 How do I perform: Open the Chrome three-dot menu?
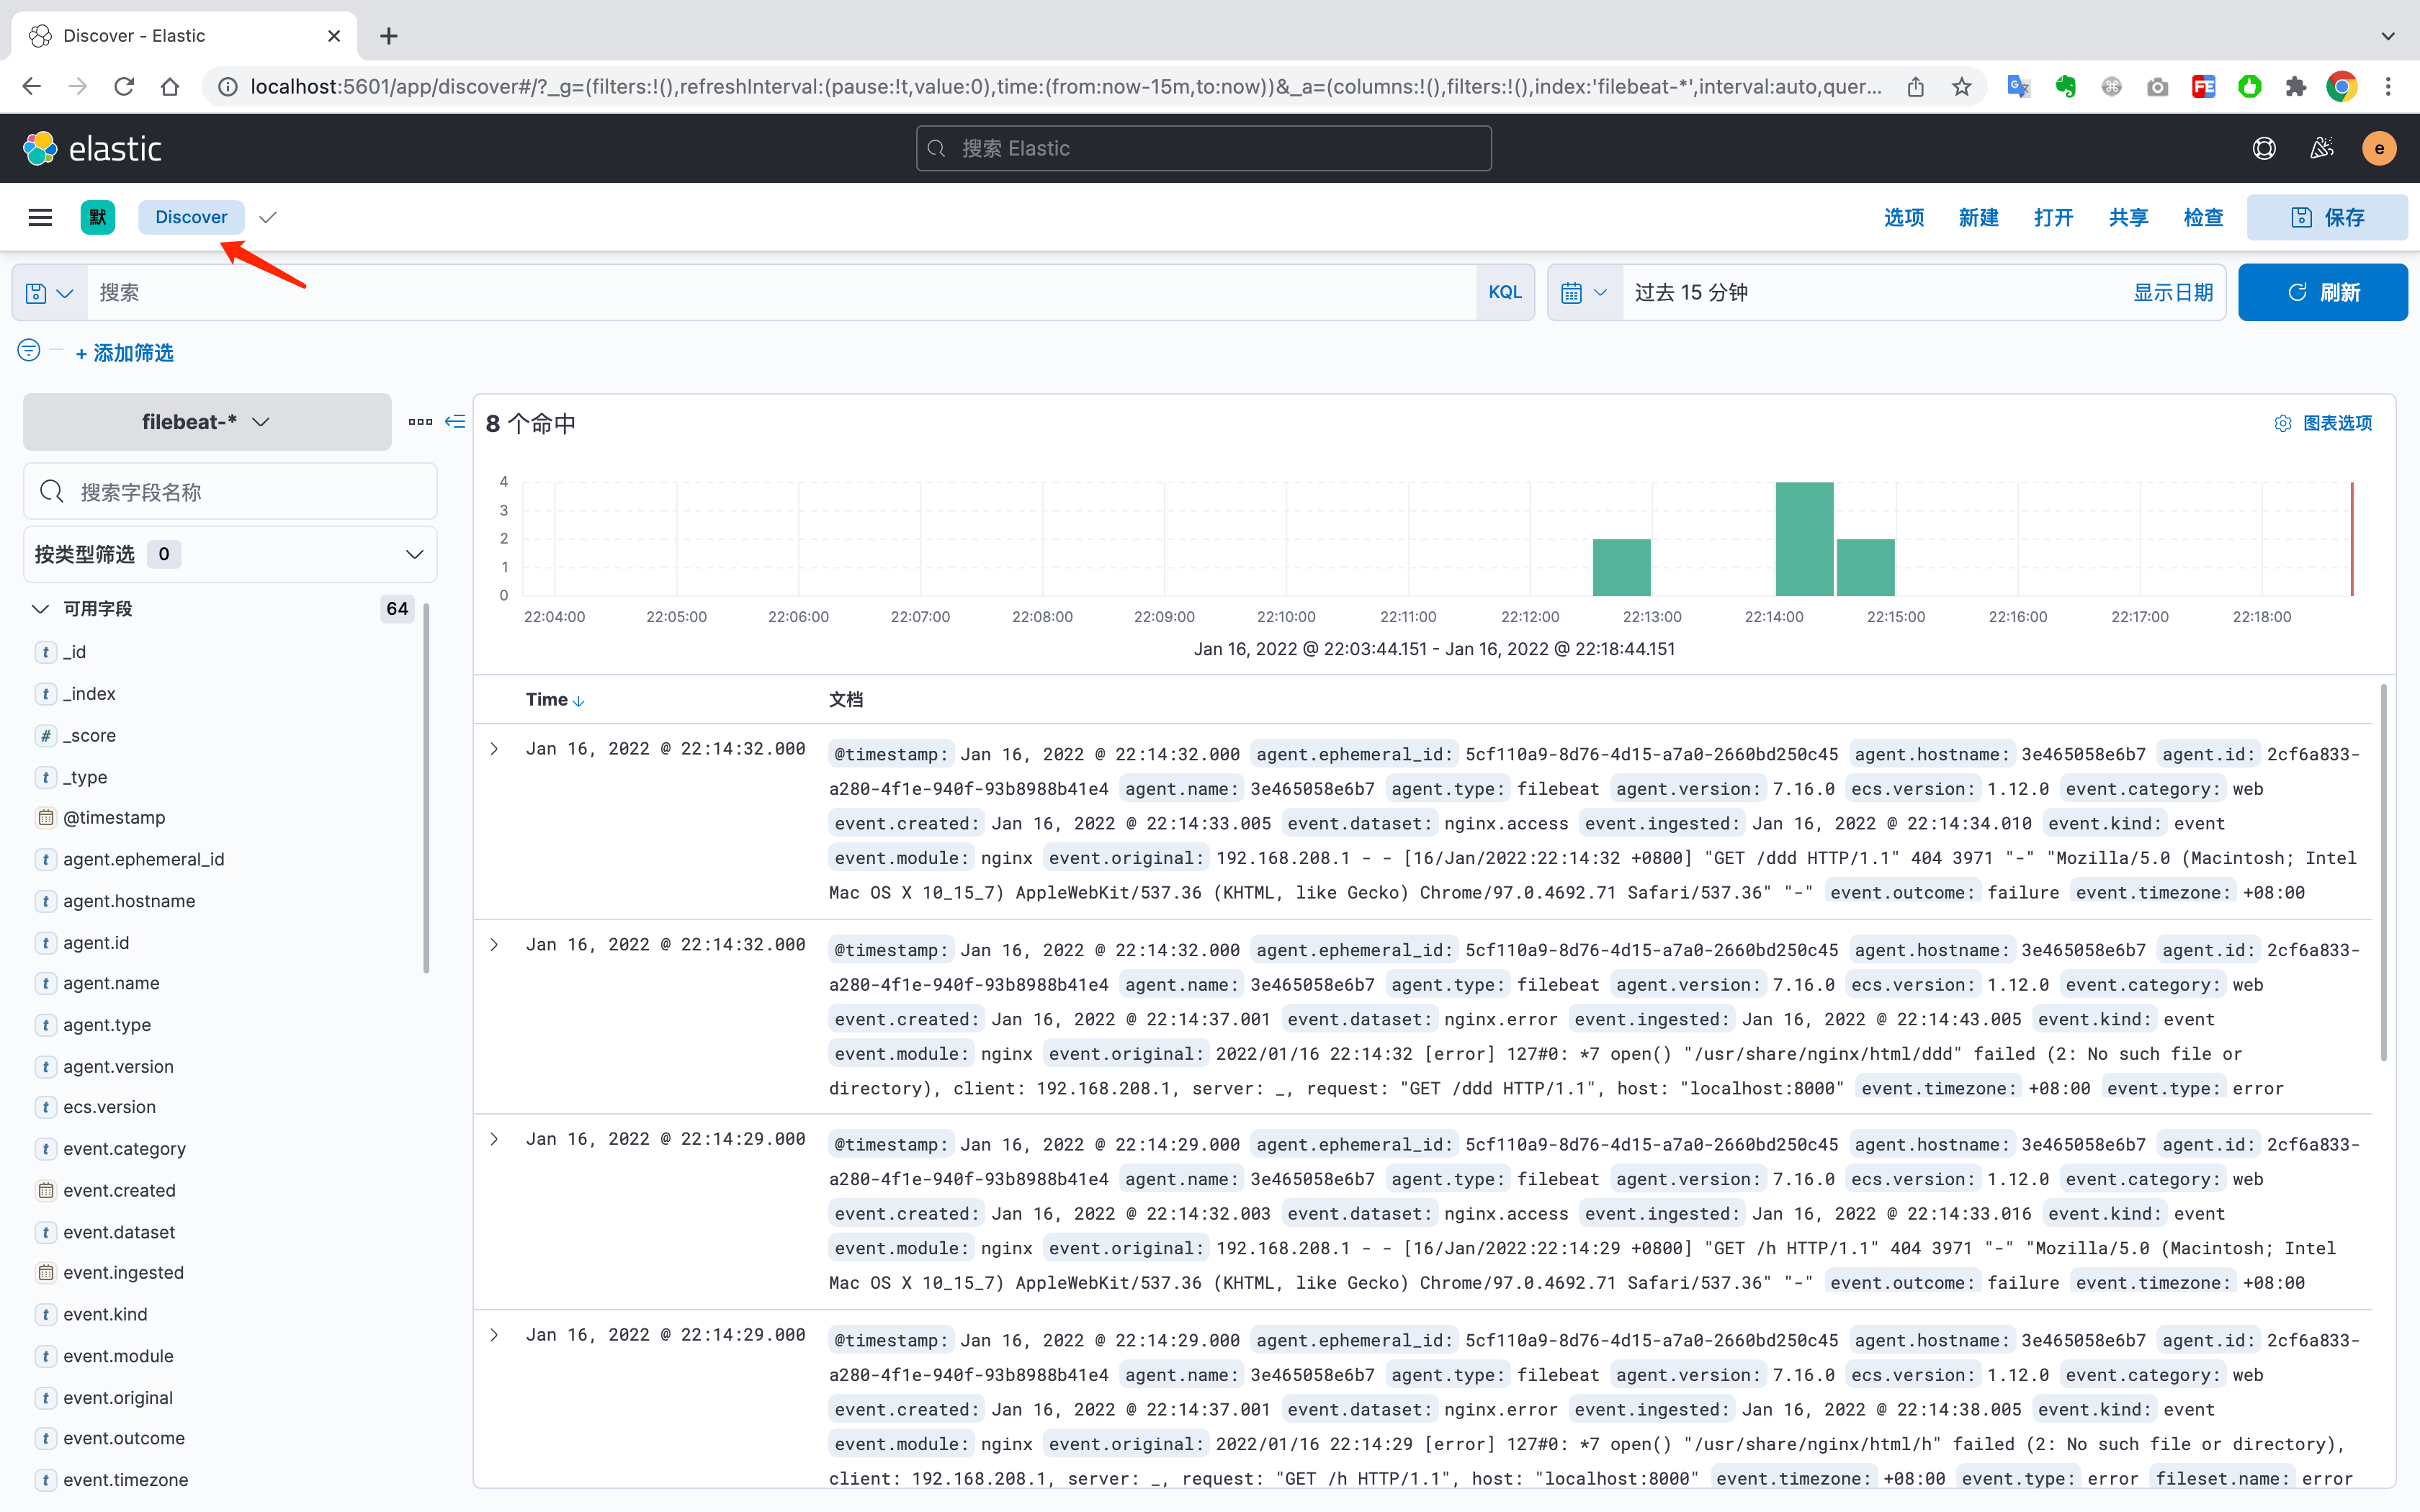click(x=2388, y=87)
